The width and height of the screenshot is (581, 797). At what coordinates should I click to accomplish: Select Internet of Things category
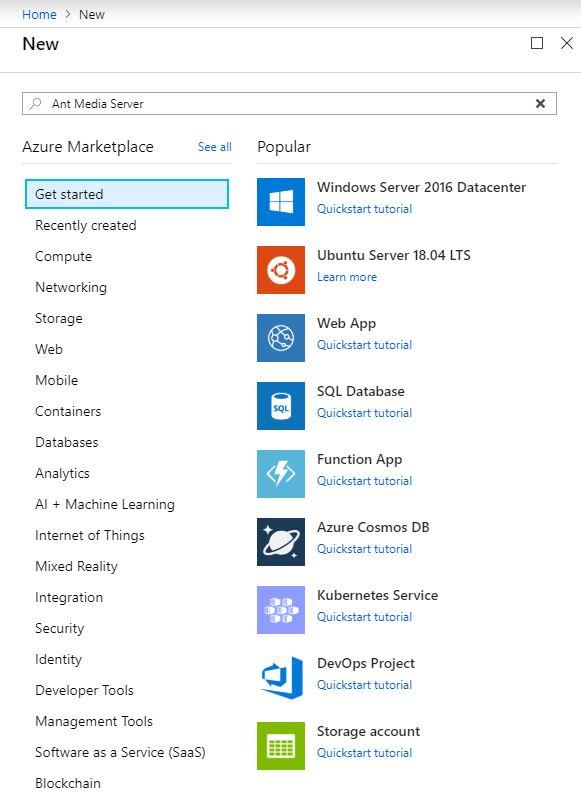click(89, 535)
